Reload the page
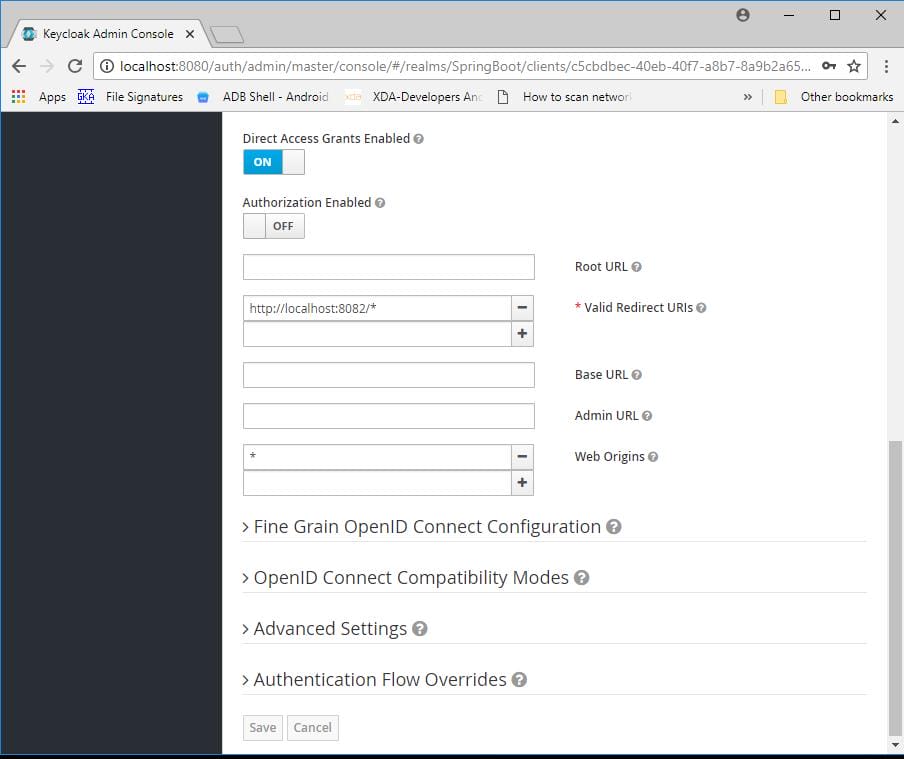Viewport: 904px width, 759px height. coord(75,63)
